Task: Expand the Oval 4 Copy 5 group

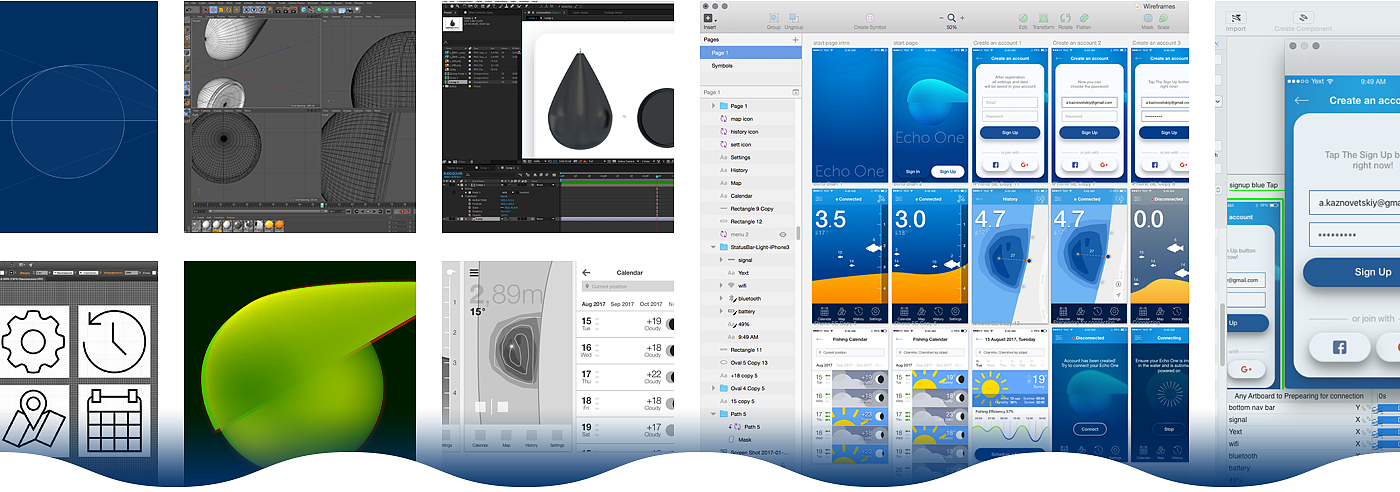Action: (x=713, y=388)
